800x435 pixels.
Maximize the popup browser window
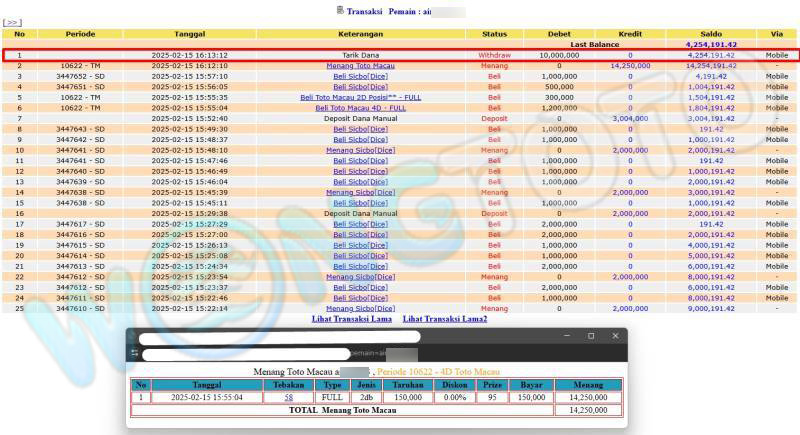click(x=589, y=337)
